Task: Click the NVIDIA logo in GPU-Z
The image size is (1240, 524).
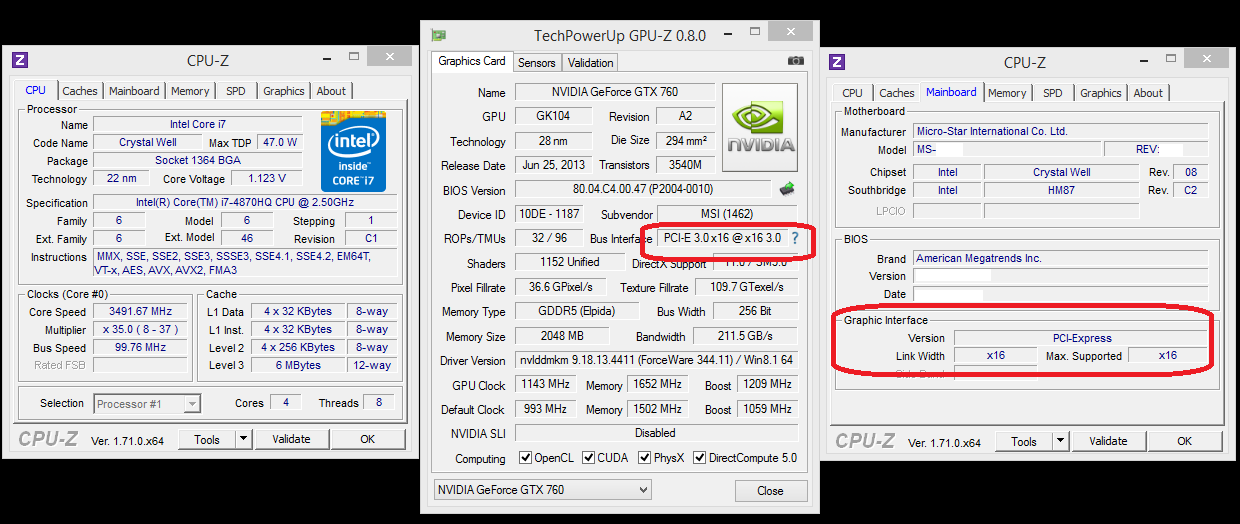Action: 760,128
